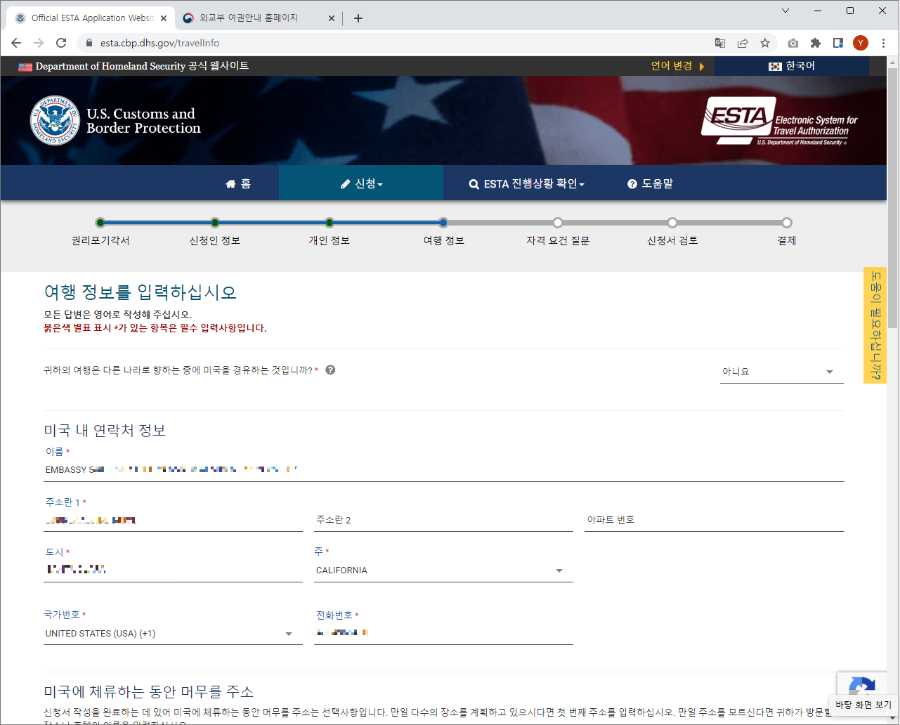Open ESTA 진행상황 확인 menu
Image resolution: width=900 pixels, height=725 pixels.
[x=526, y=184]
